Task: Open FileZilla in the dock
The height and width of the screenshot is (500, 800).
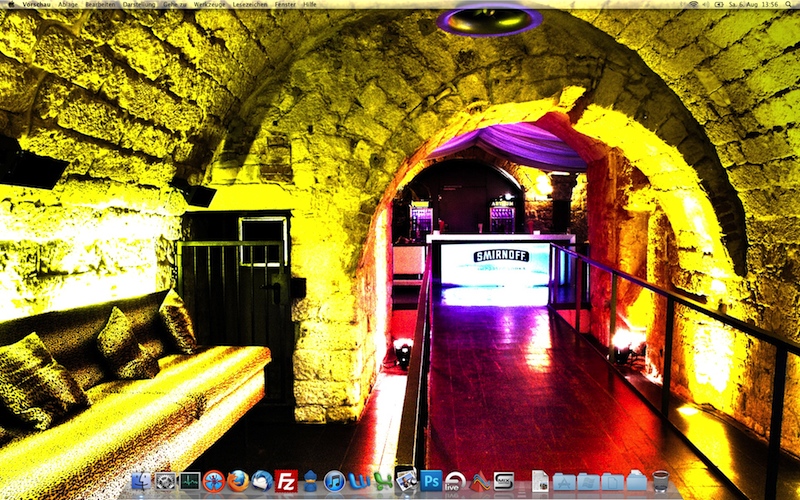Action: pyautogui.click(x=286, y=481)
